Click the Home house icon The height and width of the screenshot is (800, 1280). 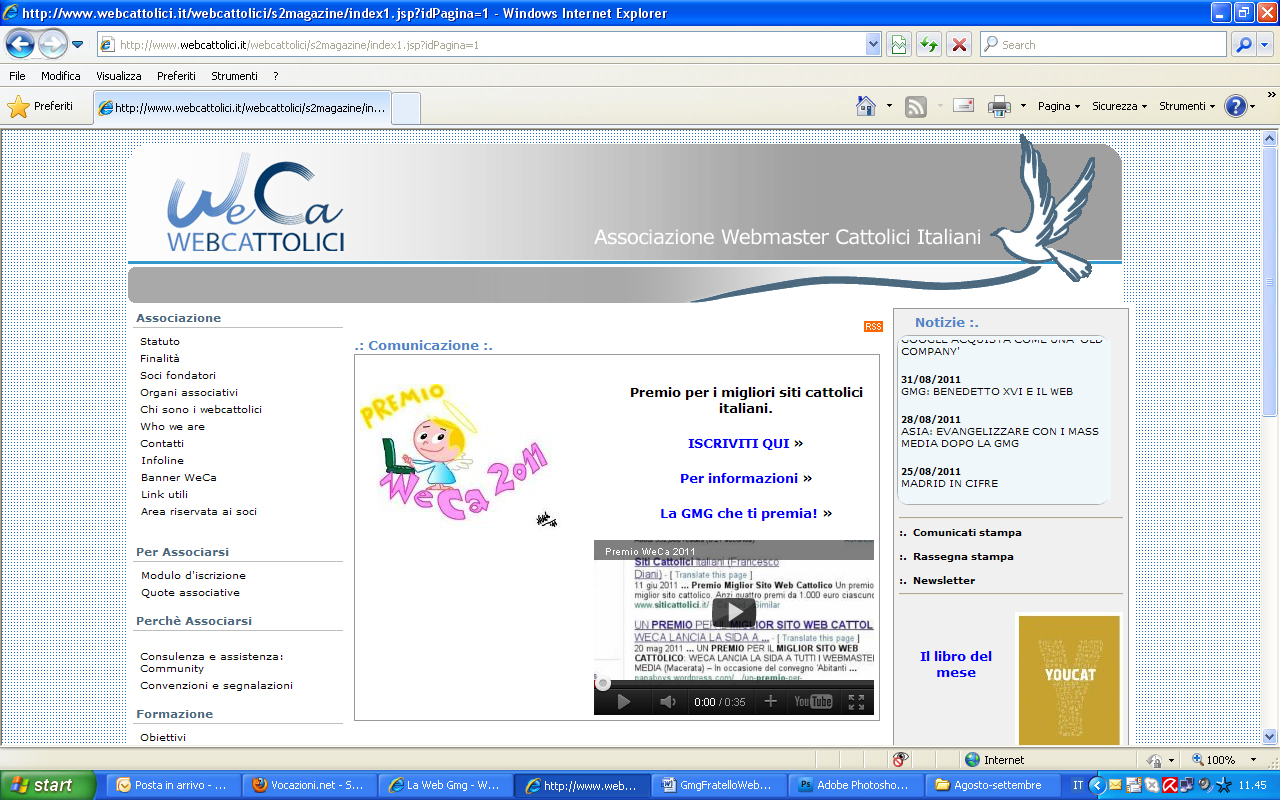[866, 106]
